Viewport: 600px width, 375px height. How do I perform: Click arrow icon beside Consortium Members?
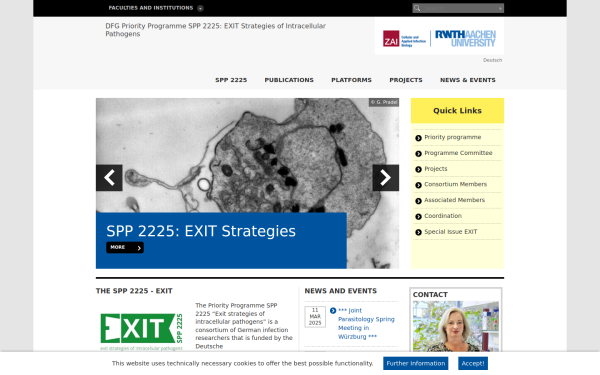coord(418,185)
